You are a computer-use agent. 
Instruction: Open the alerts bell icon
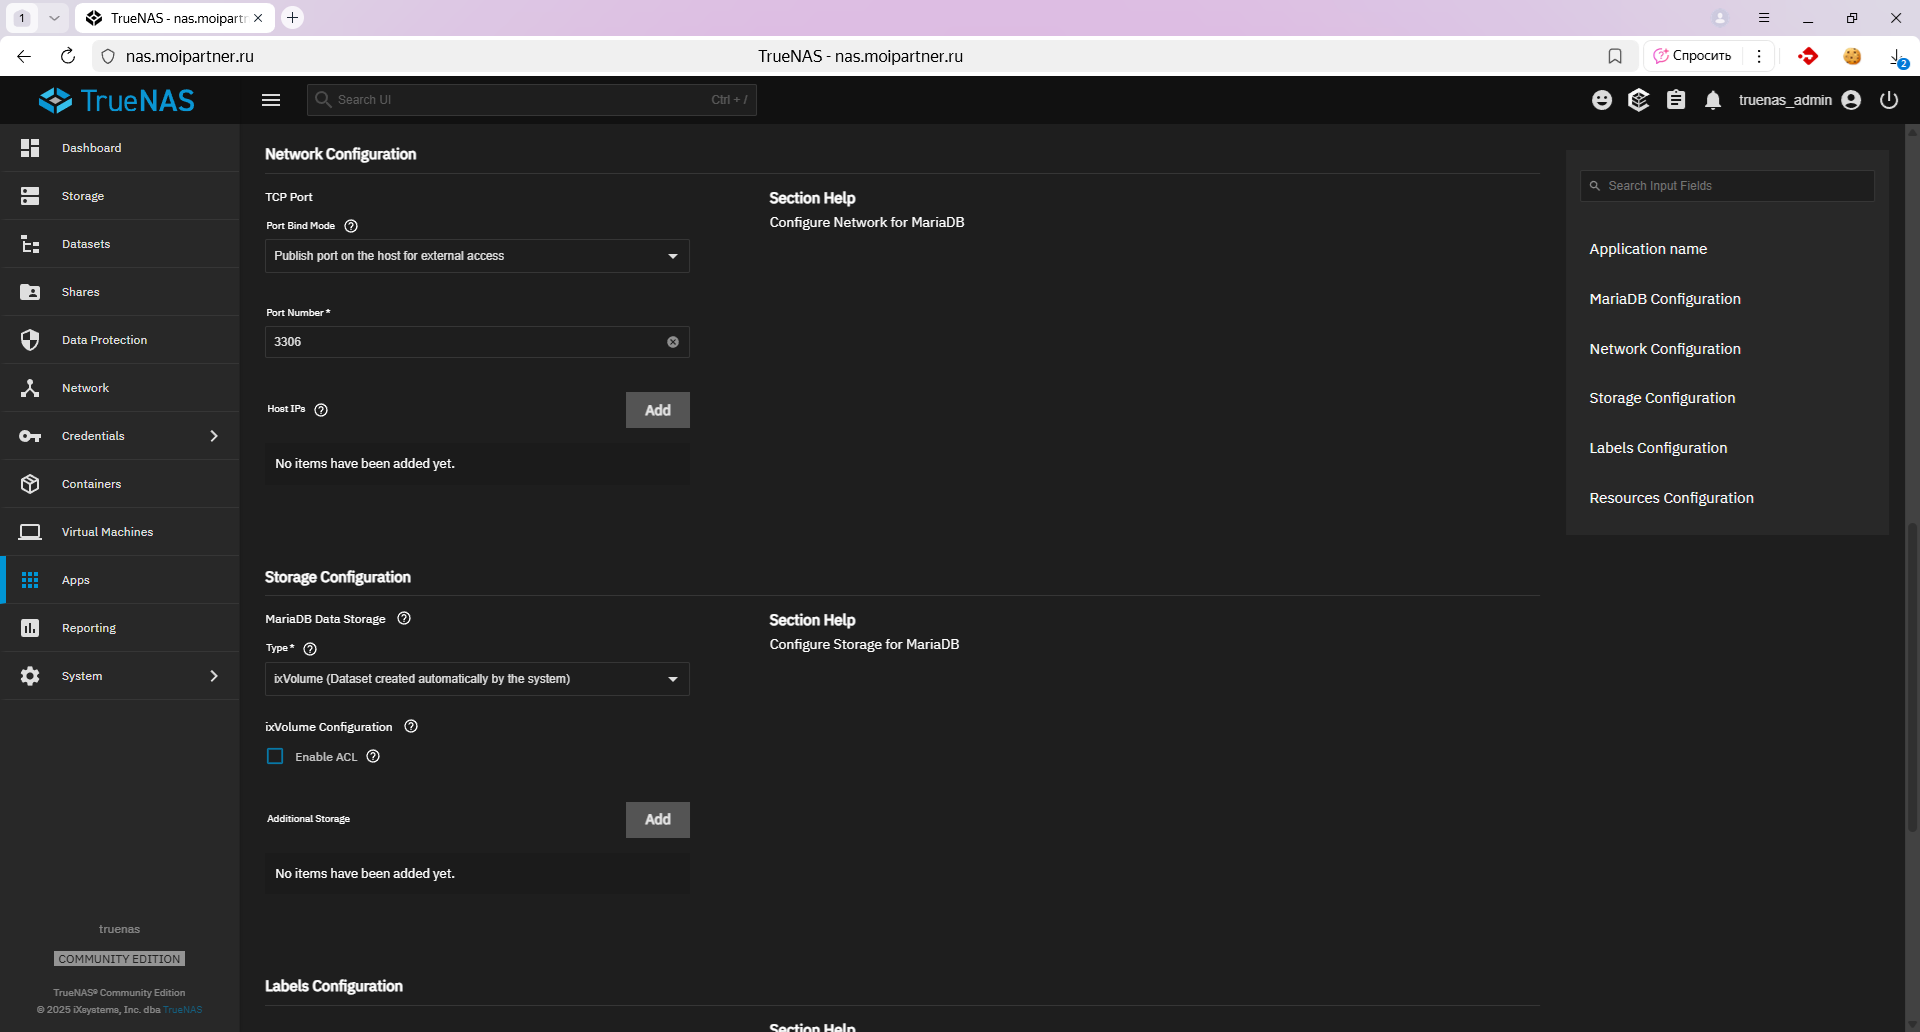pos(1713,100)
